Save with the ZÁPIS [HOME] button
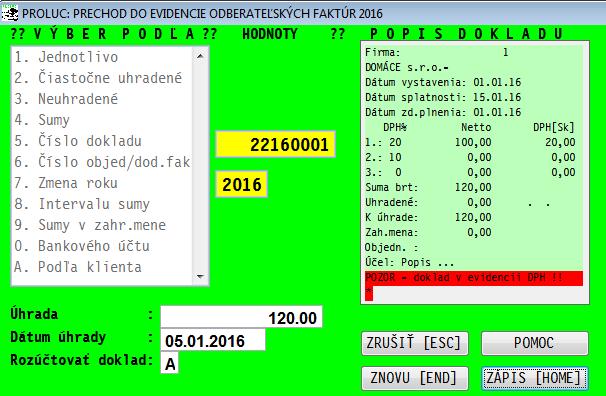Screen dimensions: 606x396 pyautogui.click(x=535, y=378)
